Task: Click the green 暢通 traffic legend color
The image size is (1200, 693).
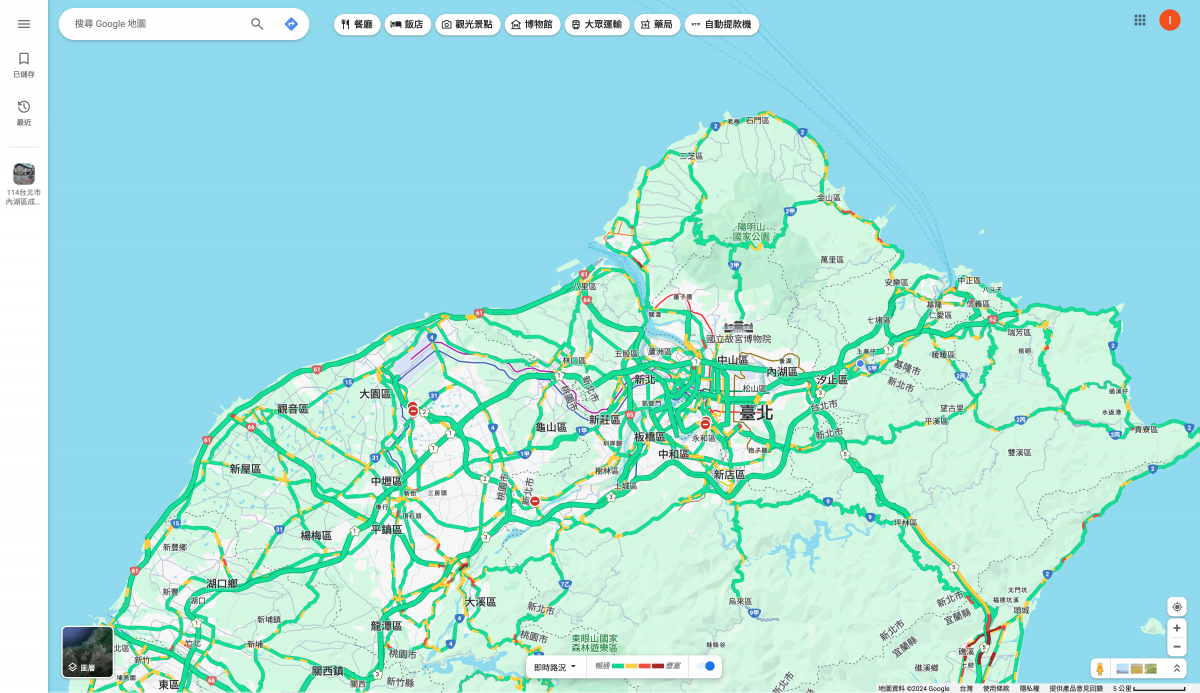Action: tap(617, 666)
